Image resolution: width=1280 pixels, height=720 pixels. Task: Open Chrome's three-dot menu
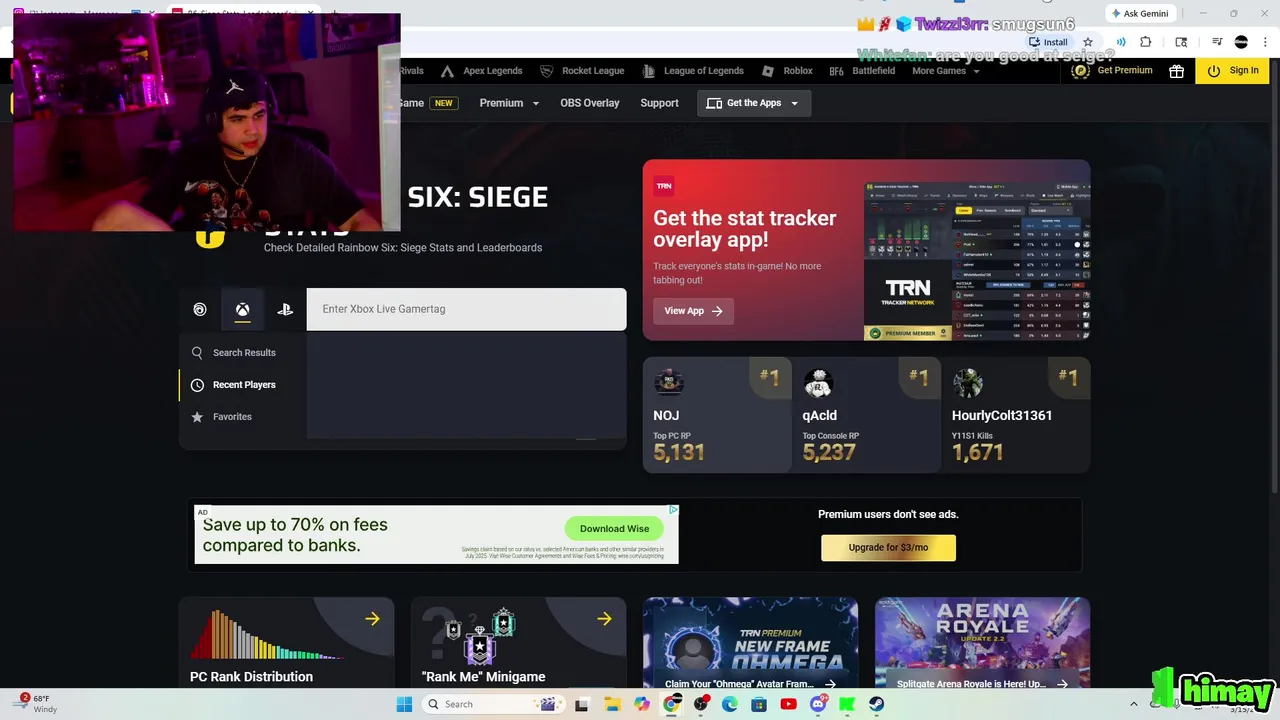click(x=1266, y=42)
